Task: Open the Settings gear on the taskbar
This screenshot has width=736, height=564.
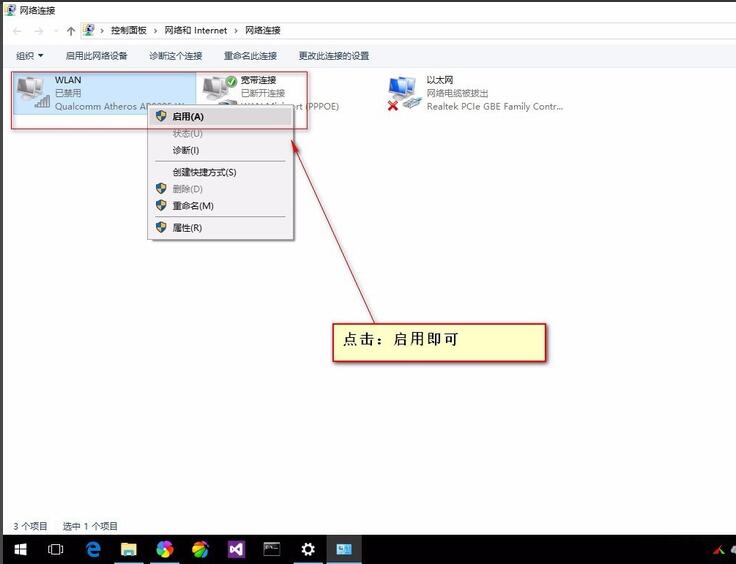Action: (x=308, y=549)
